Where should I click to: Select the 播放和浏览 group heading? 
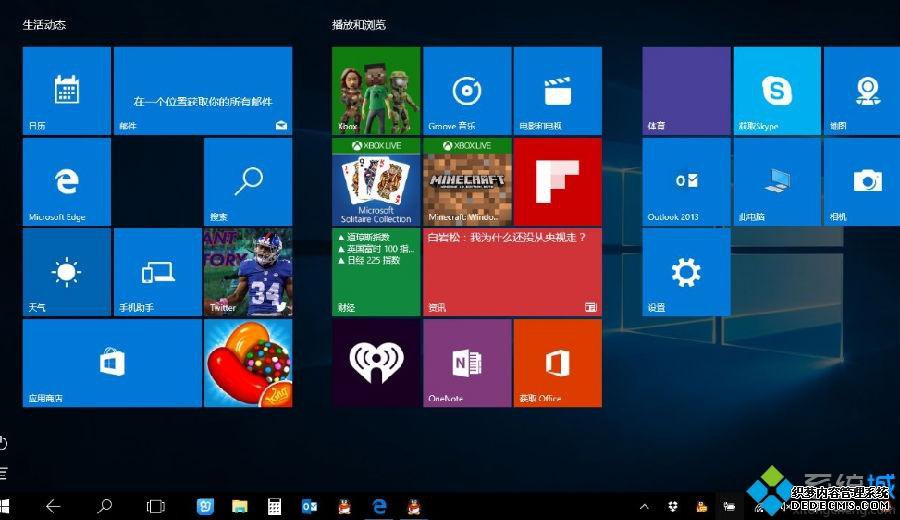click(x=359, y=25)
